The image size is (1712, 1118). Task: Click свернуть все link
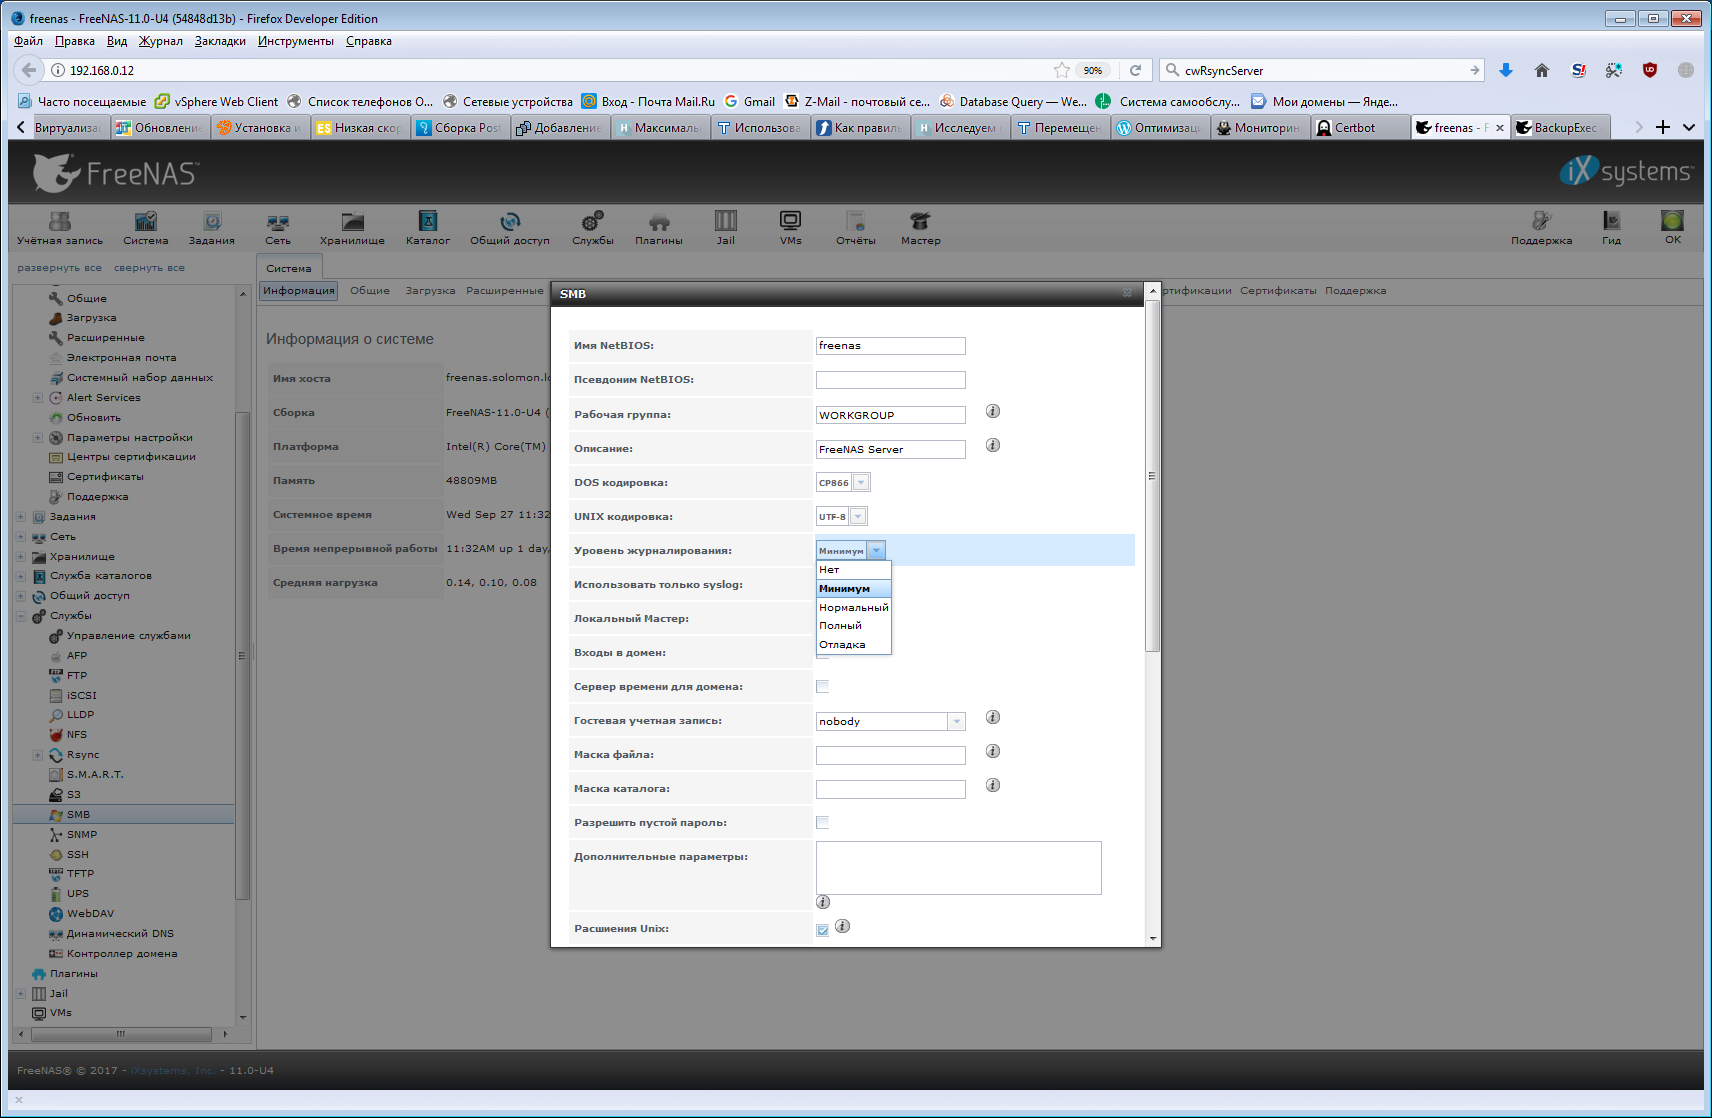pyautogui.click(x=149, y=268)
